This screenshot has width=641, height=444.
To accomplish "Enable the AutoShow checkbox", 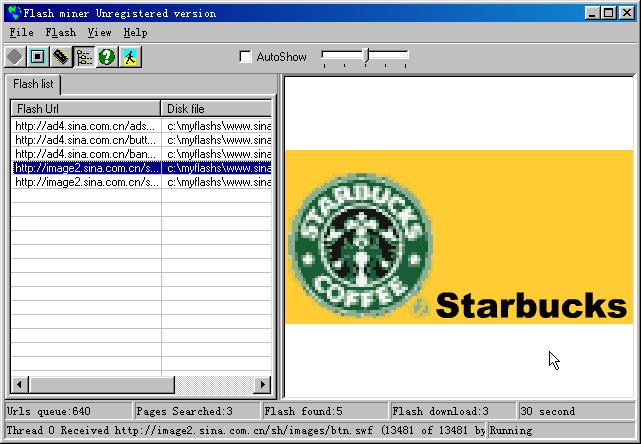I will point(245,56).
